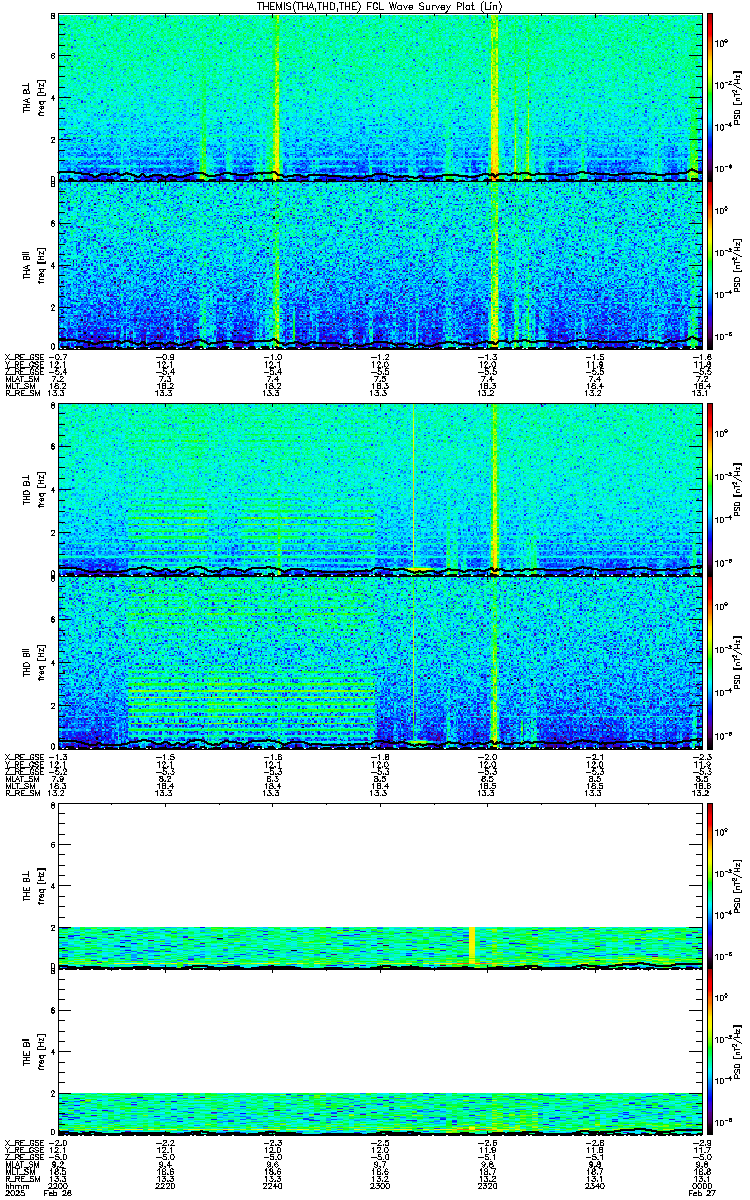This screenshot has height=1200, width=750.
Task: Click the 2200 time label at bottom
Action: [x=59, y=1186]
